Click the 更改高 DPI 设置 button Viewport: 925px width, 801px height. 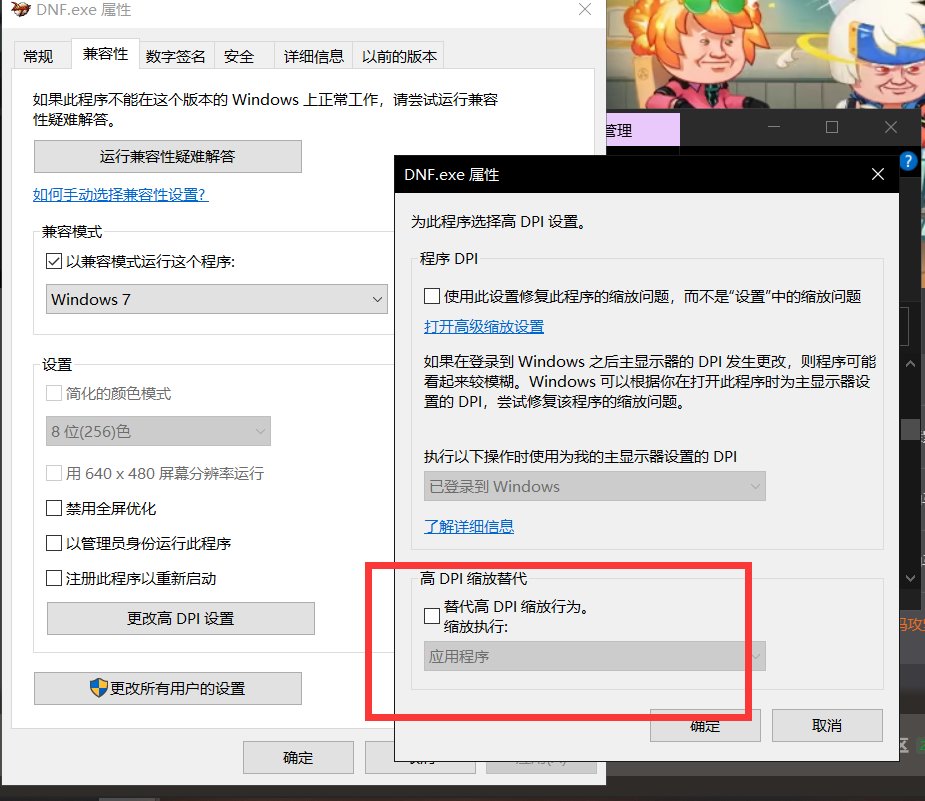click(x=181, y=618)
